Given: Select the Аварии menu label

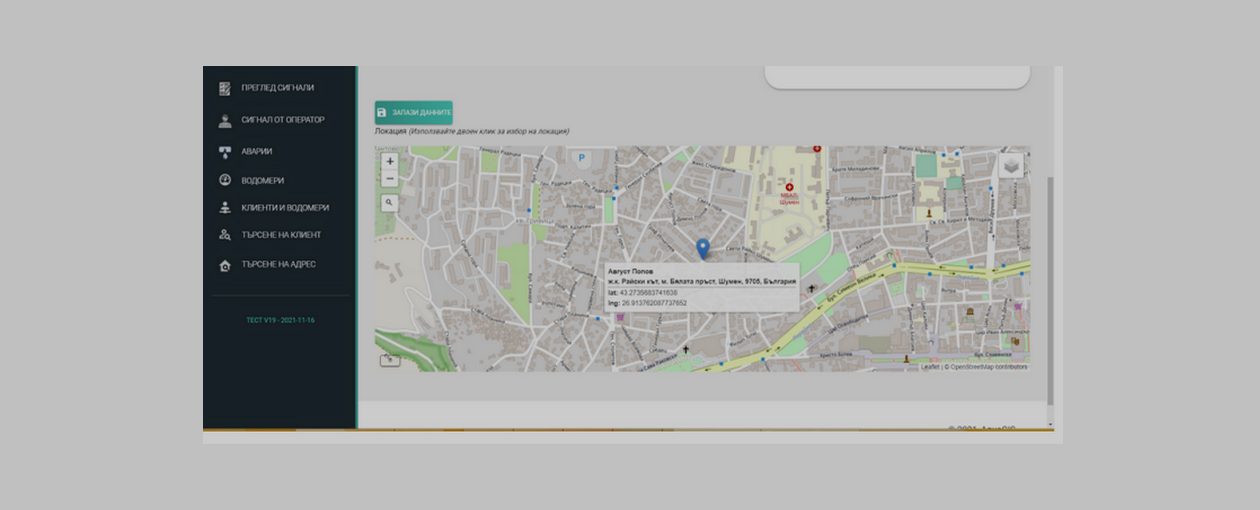Looking at the screenshot, I should click(x=256, y=152).
